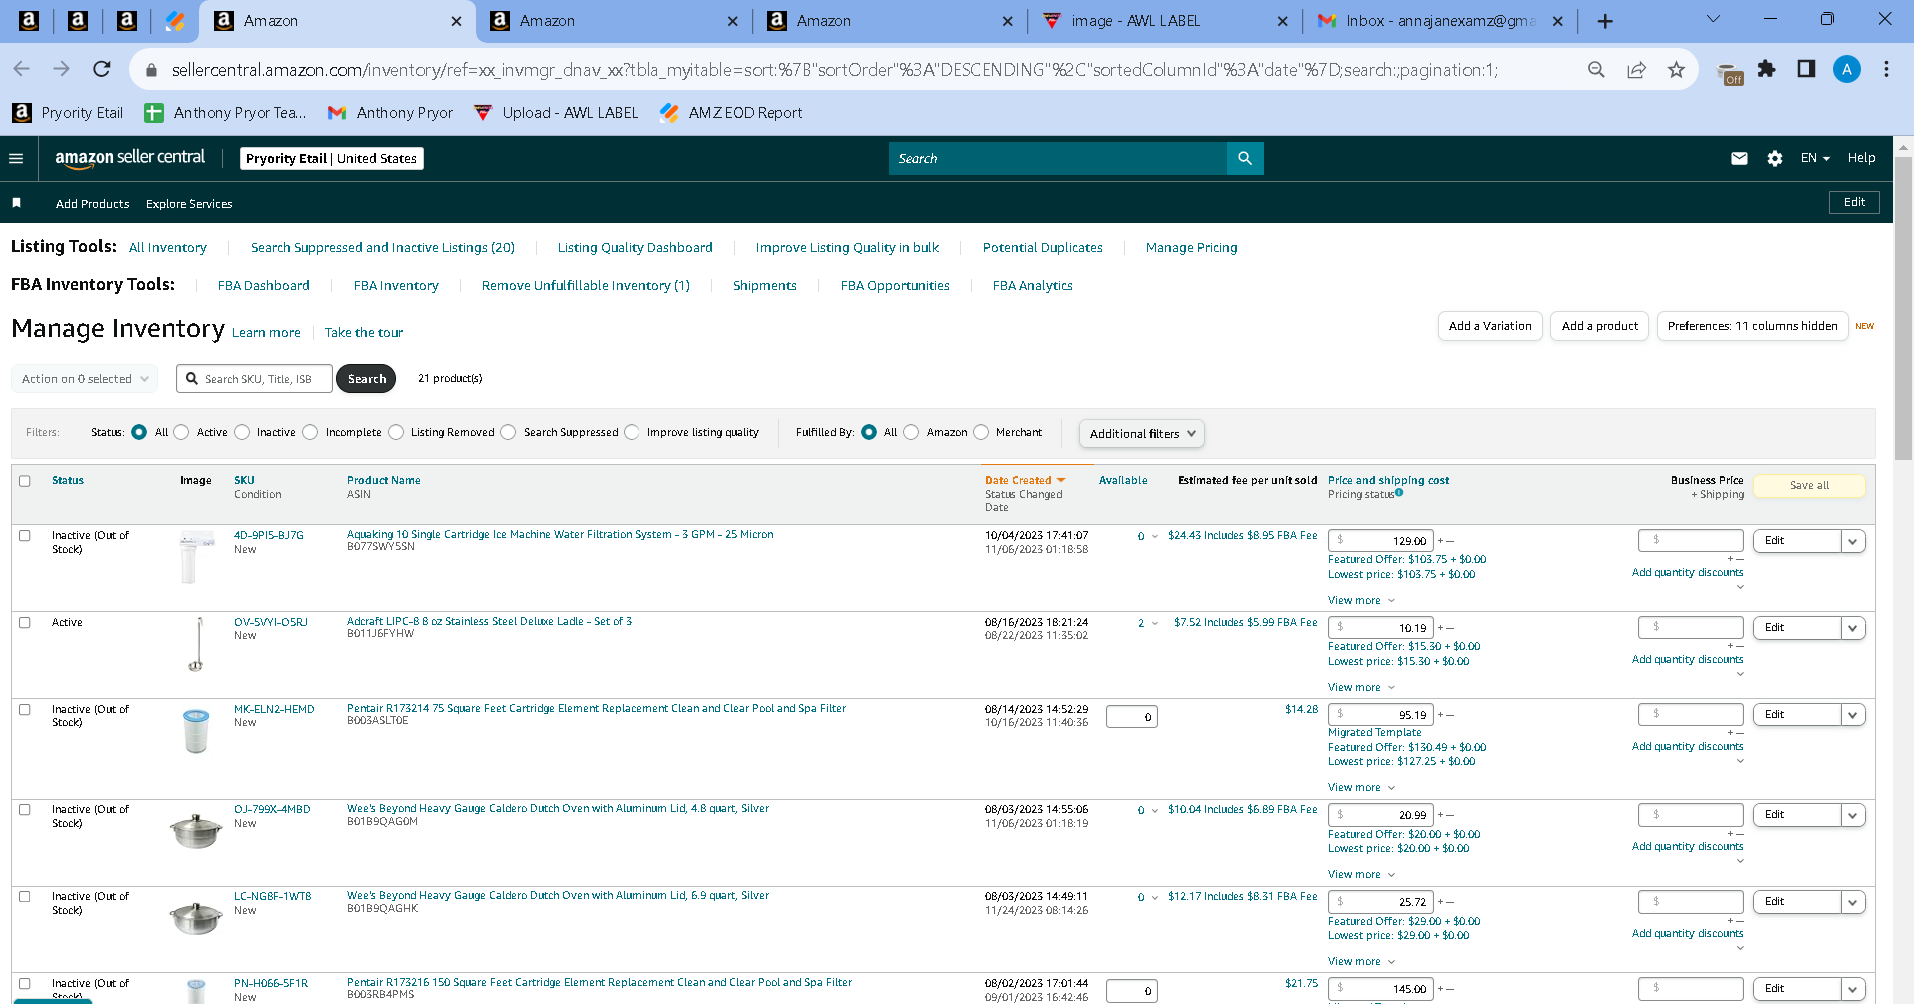1914x1004 pixels.
Task: Open the browser extensions puzzle icon
Action: (1767, 69)
